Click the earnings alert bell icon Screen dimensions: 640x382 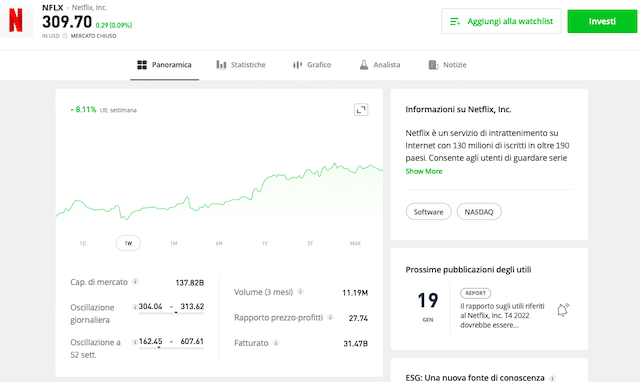pyautogui.click(x=563, y=310)
